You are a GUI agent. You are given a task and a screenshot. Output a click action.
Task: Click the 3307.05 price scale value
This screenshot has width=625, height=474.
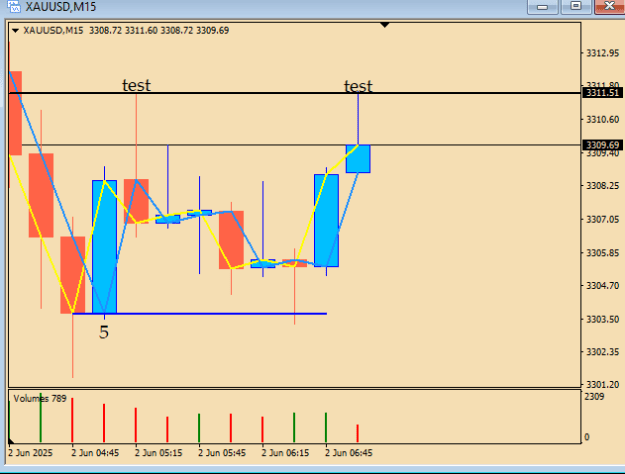(602, 220)
